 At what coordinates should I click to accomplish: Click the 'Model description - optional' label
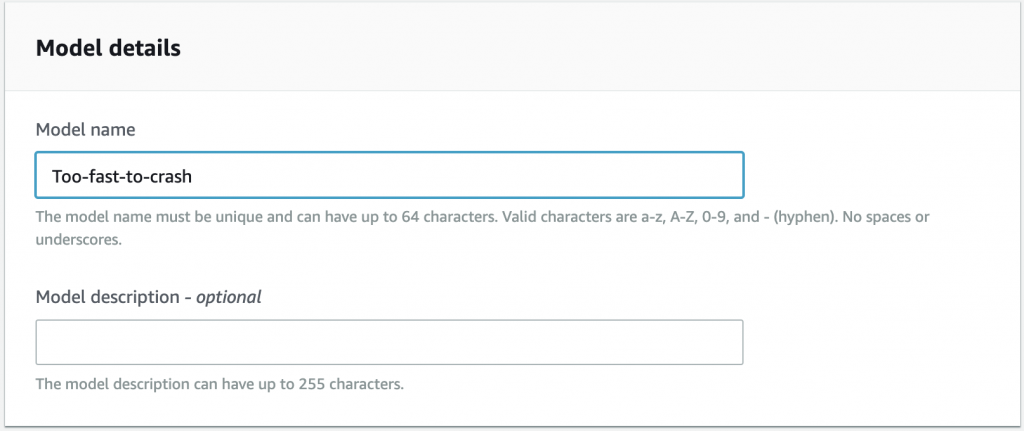click(148, 297)
